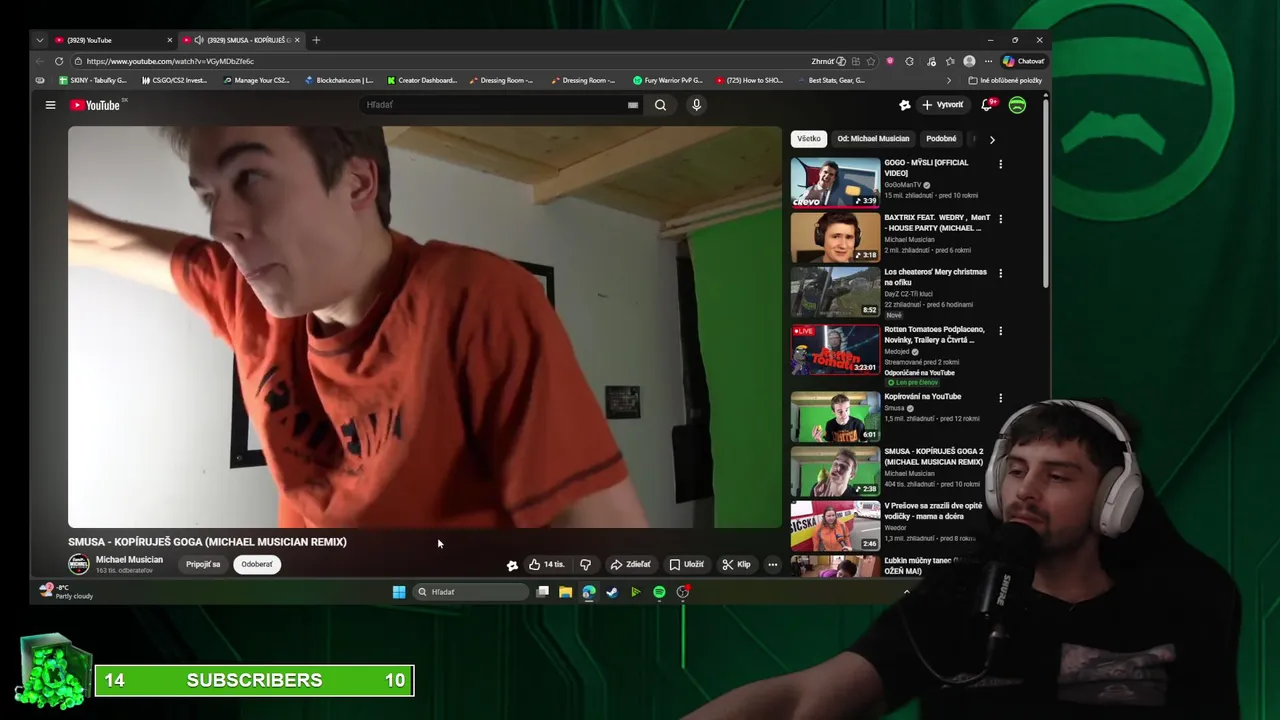This screenshot has width=1280, height=720.
Task: Open options menu for Baxtrix House Party video
Action: click(1000, 219)
